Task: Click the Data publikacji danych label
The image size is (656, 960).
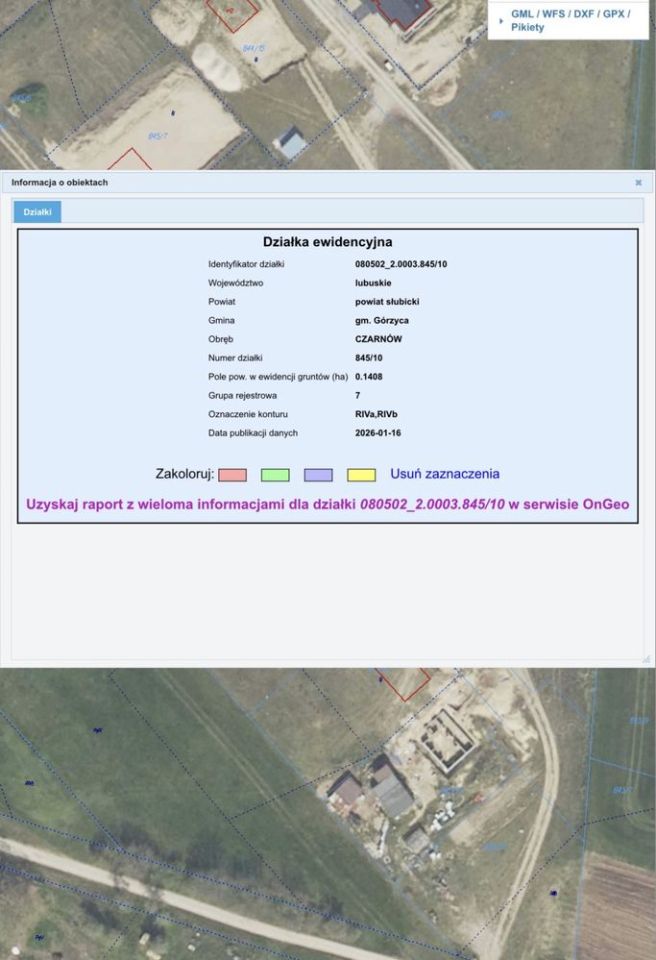Action: pyautogui.click(x=253, y=433)
